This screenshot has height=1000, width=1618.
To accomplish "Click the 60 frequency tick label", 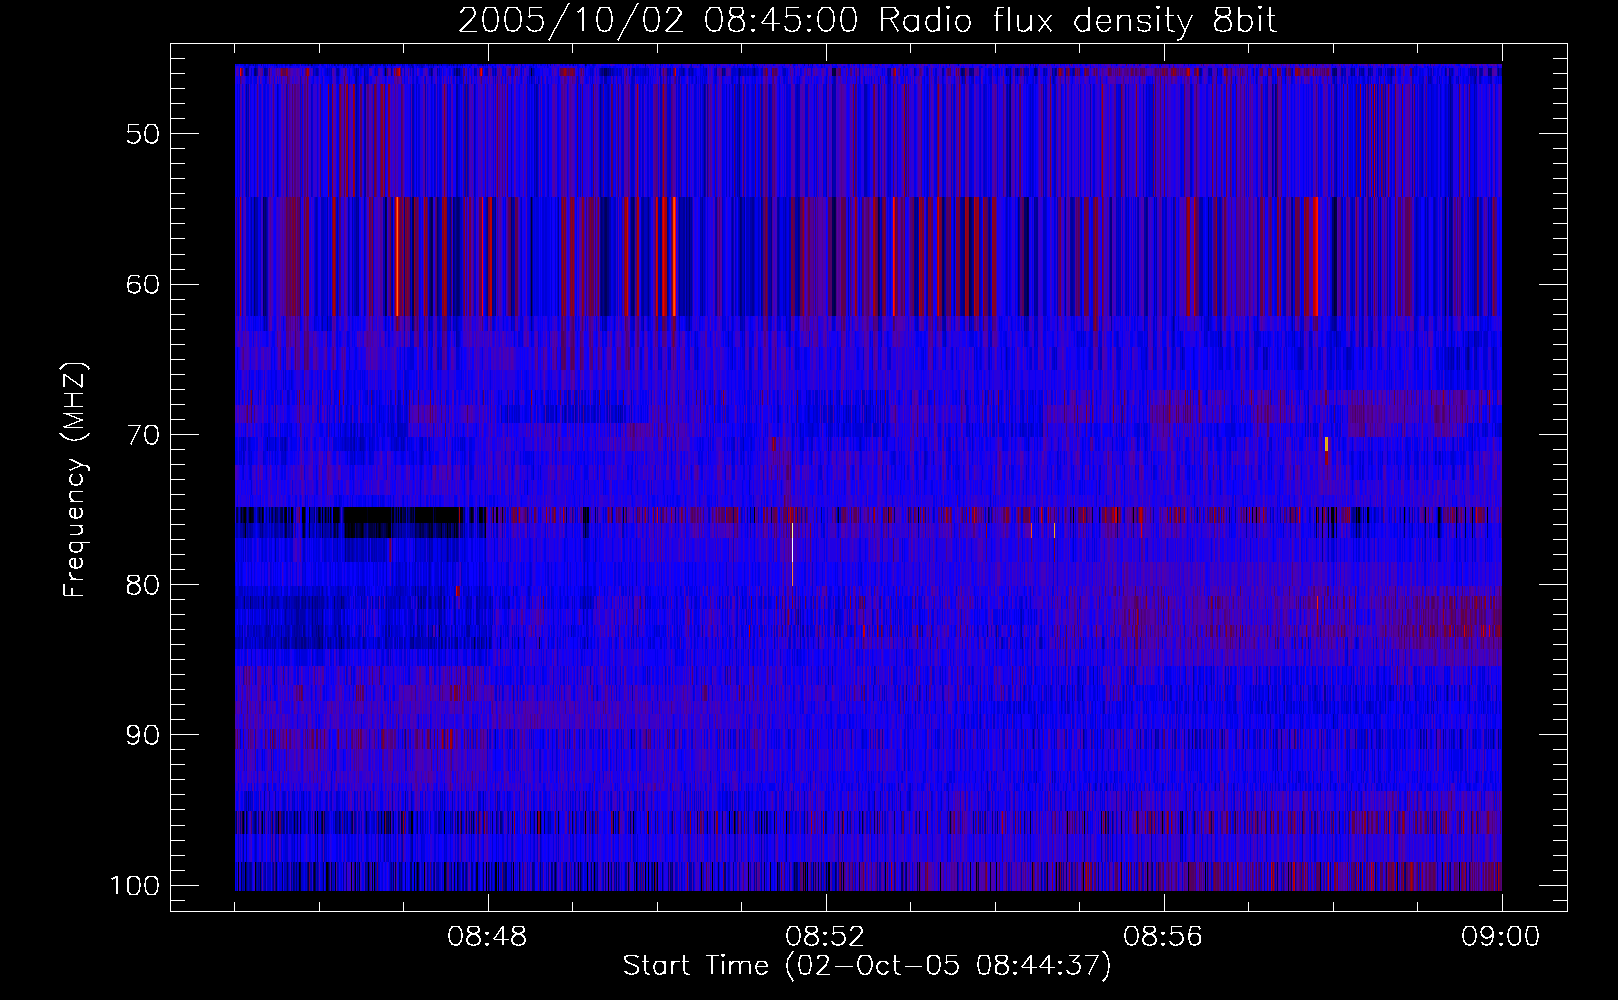I will pyautogui.click(x=144, y=284).
